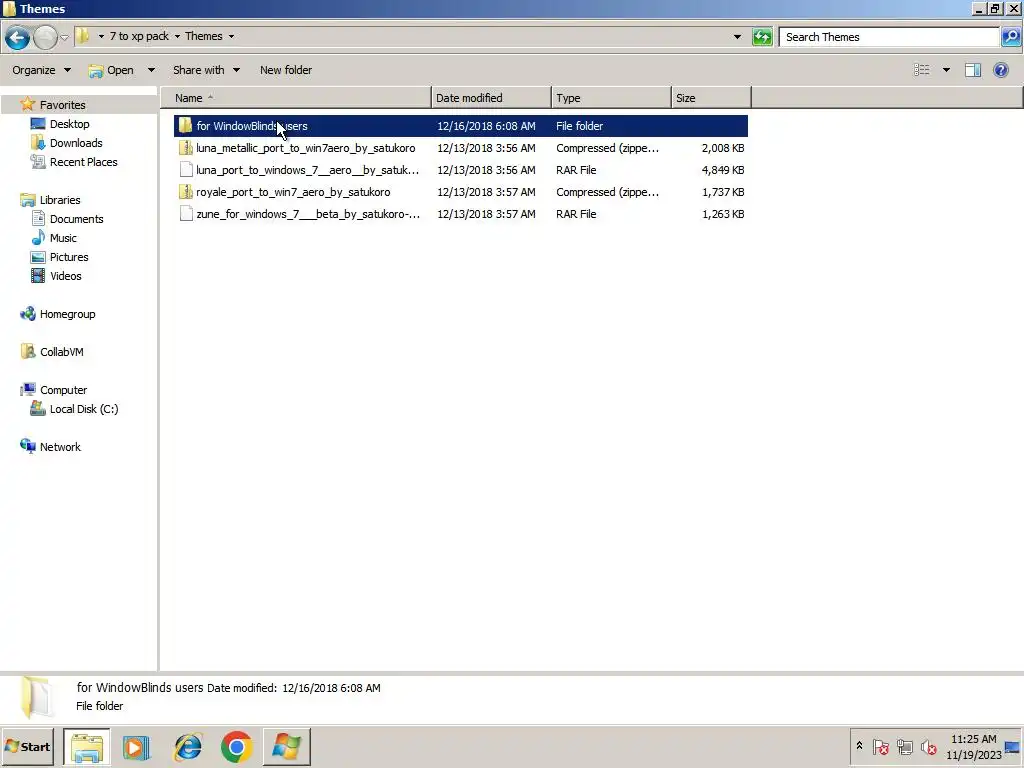Image resolution: width=1024 pixels, height=768 pixels.
Task: Select 'Themes' breadcrumb in address bar
Action: pyautogui.click(x=204, y=36)
